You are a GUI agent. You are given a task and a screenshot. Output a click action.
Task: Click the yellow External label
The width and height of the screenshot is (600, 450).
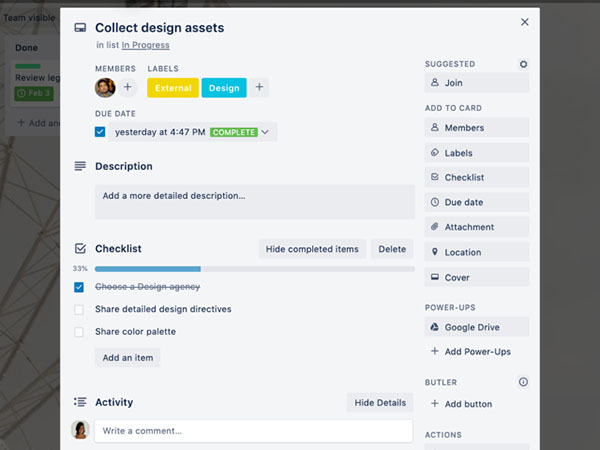pos(173,88)
